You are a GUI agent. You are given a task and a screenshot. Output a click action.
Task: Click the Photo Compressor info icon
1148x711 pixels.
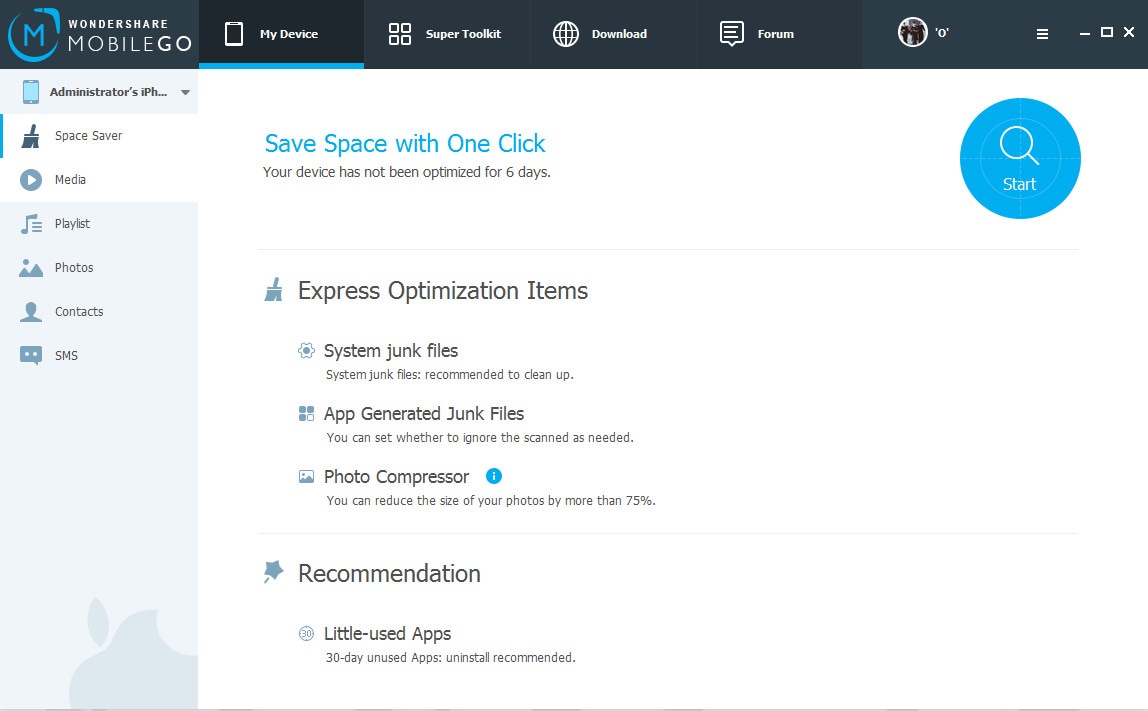pos(493,476)
